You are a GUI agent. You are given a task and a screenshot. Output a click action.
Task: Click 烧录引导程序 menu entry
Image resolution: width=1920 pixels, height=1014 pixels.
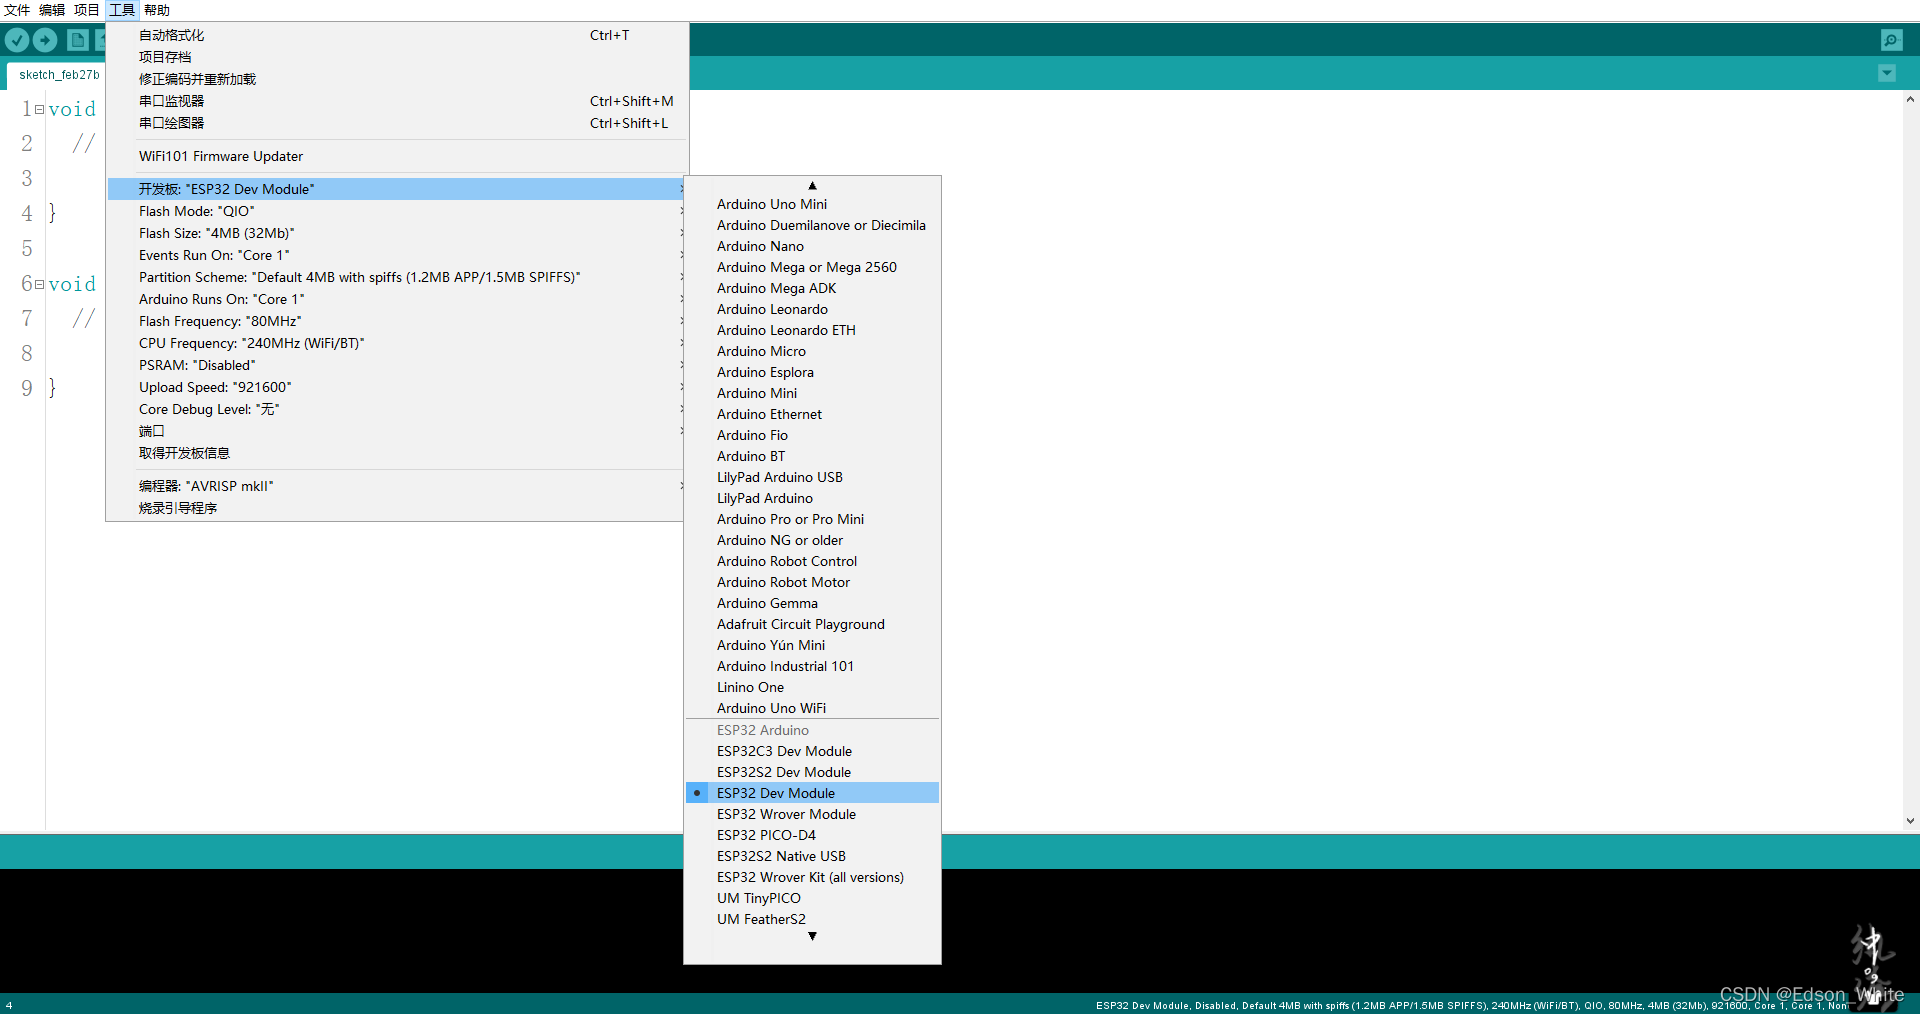point(397,508)
